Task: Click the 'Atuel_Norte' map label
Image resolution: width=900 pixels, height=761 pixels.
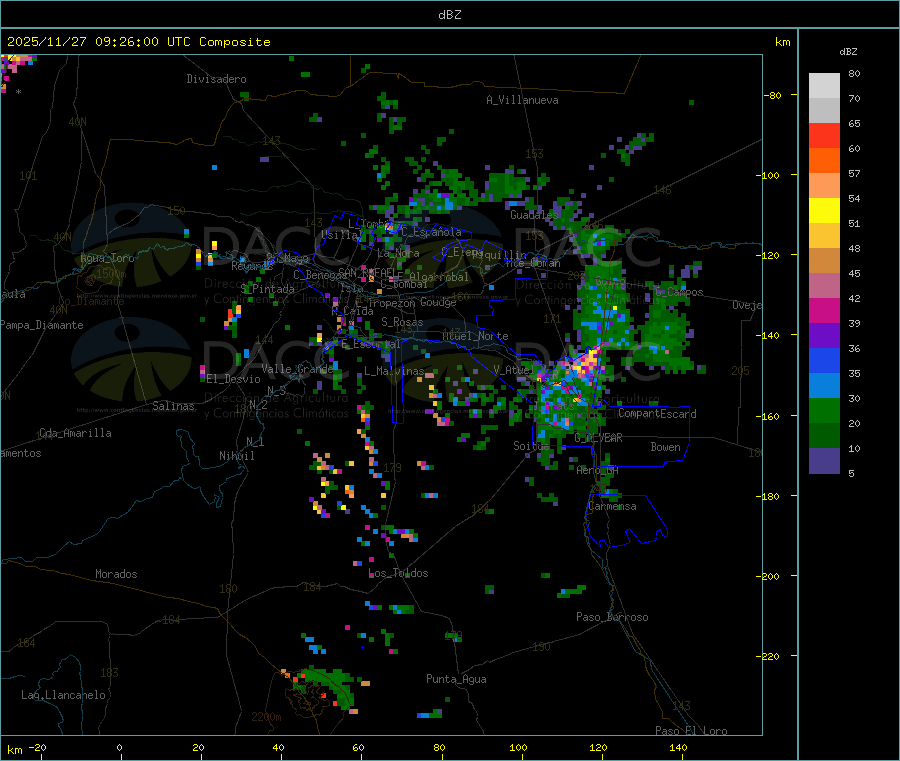Action: [475, 336]
